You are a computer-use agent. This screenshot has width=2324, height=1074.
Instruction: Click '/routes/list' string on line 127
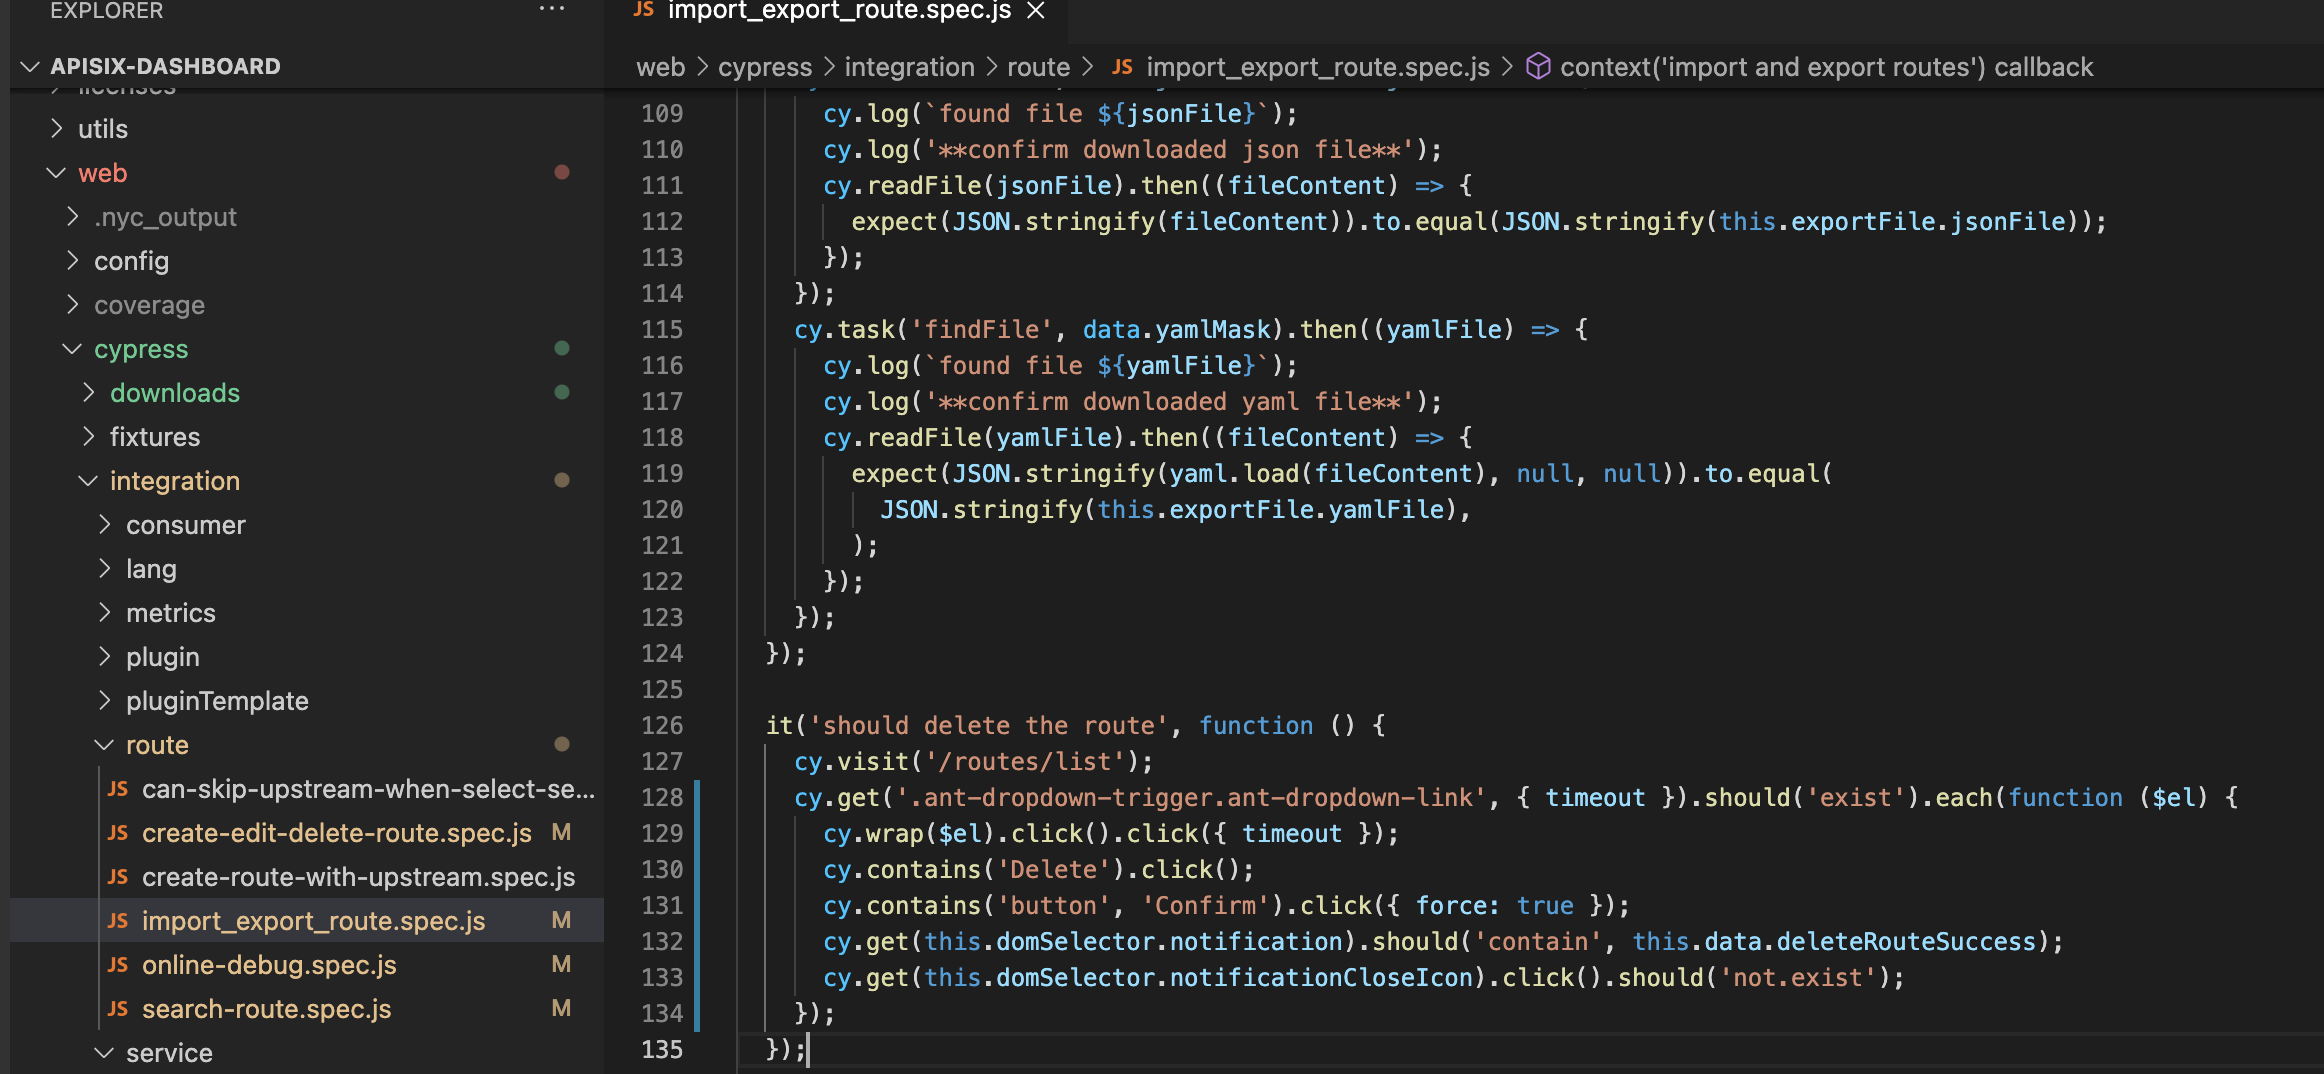1025,761
